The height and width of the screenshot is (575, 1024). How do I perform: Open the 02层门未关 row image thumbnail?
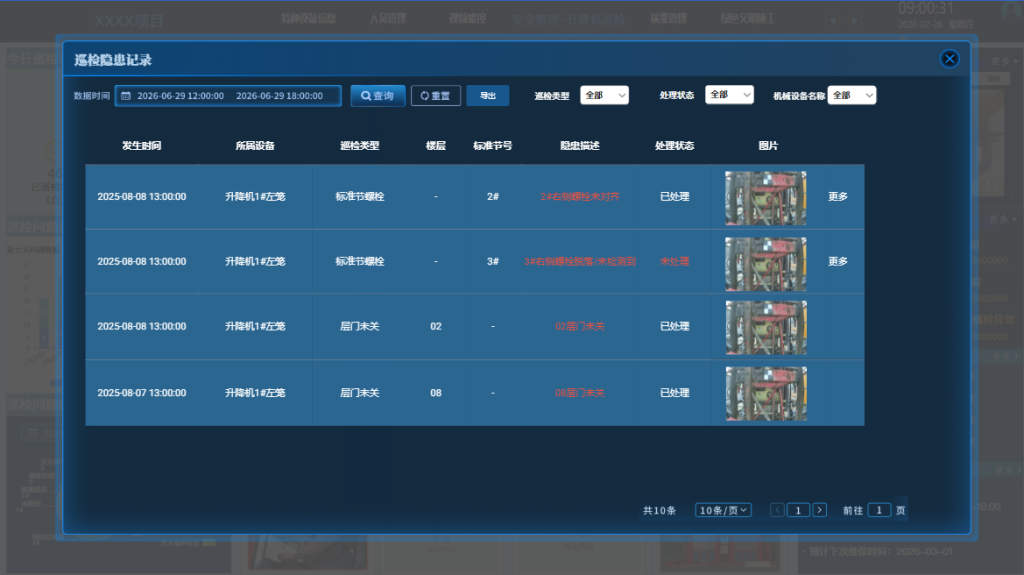pos(765,327)
